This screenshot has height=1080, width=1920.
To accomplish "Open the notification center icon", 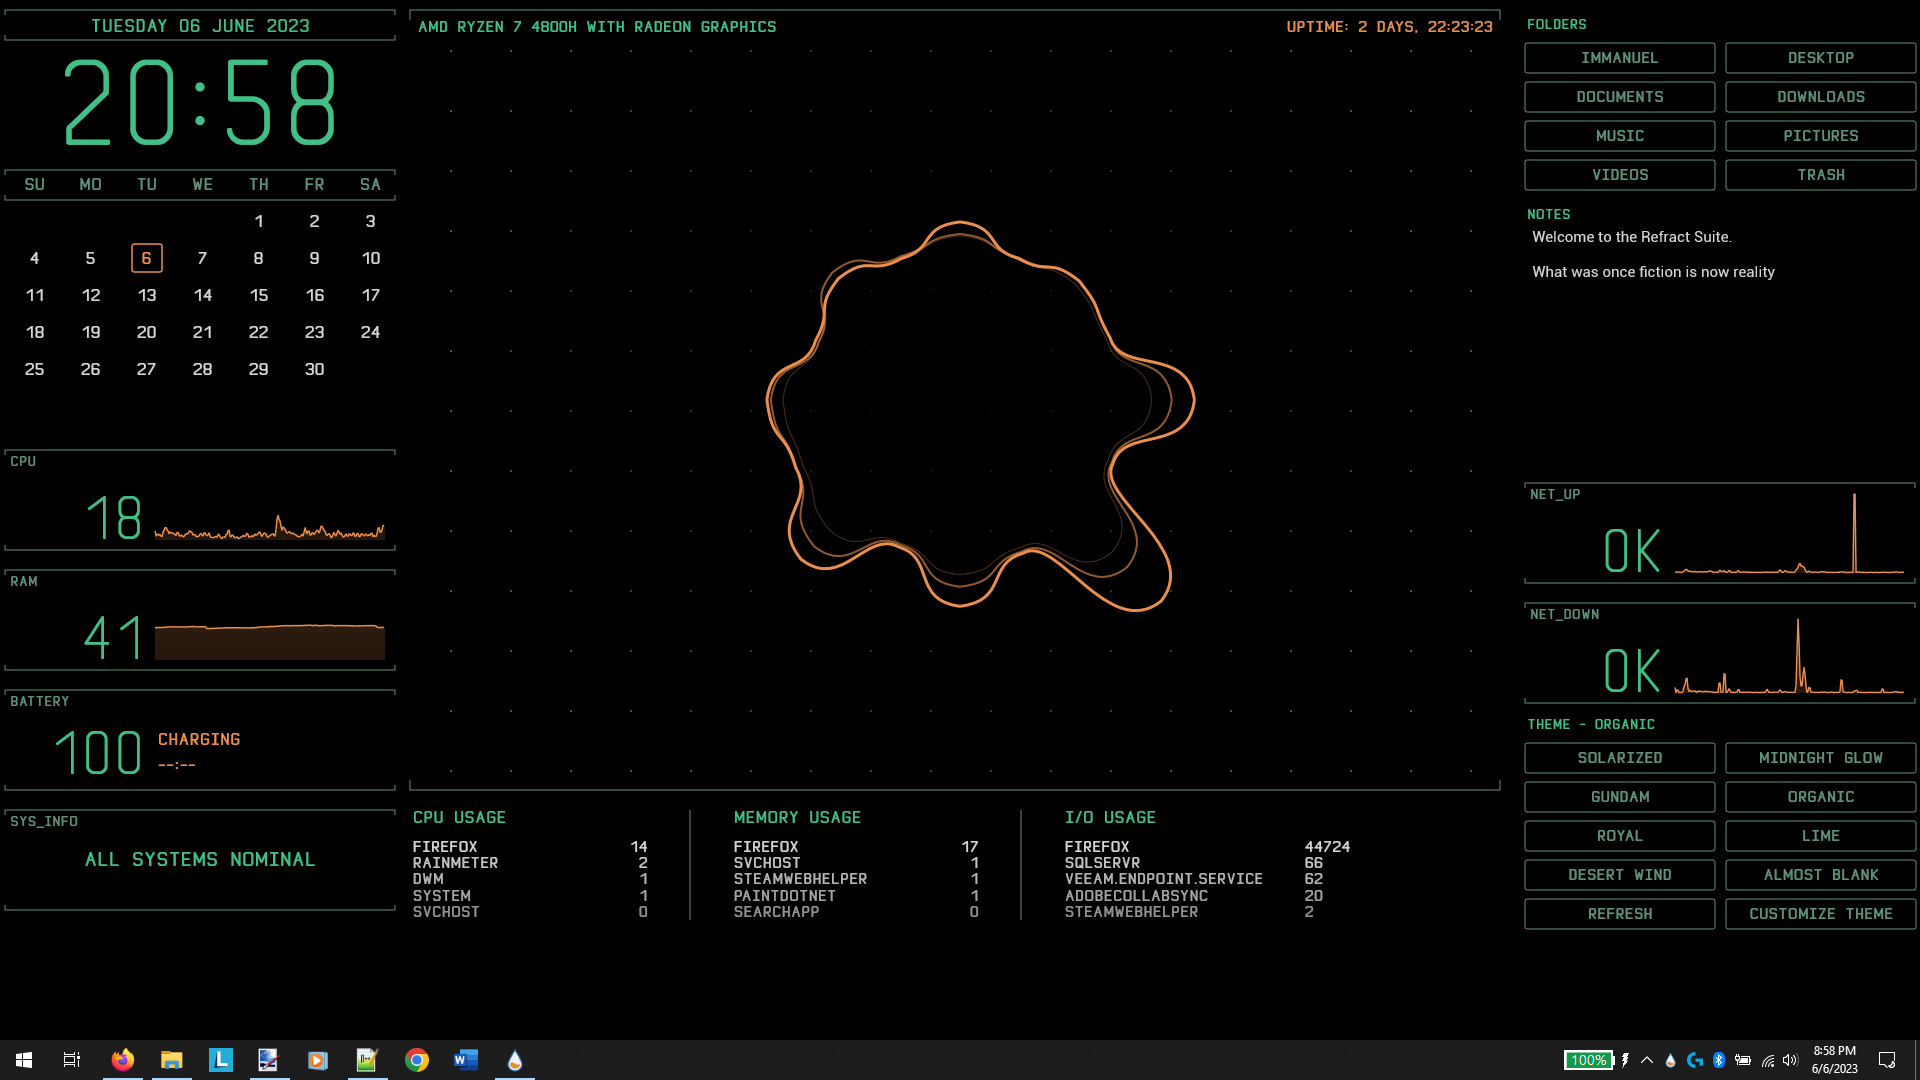I will click(1887, 1060).
